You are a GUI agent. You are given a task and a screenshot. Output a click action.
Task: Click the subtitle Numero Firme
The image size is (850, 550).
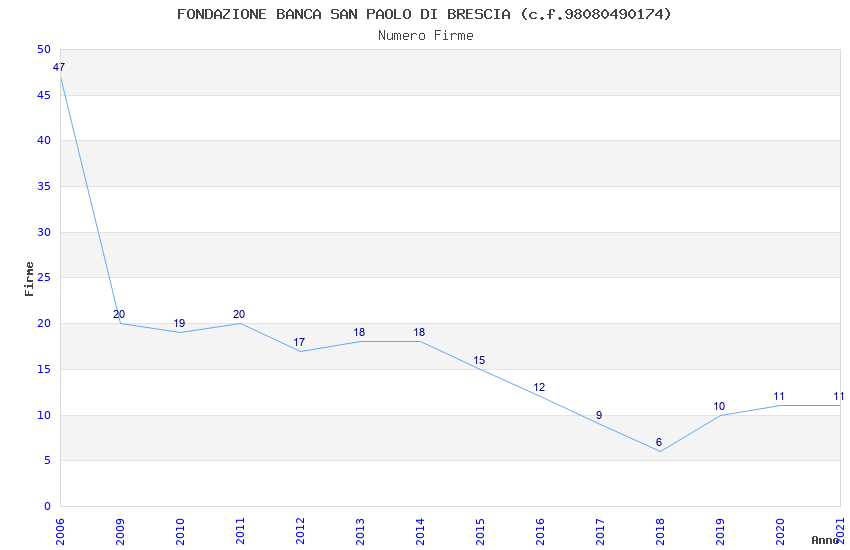click(426, 35)
